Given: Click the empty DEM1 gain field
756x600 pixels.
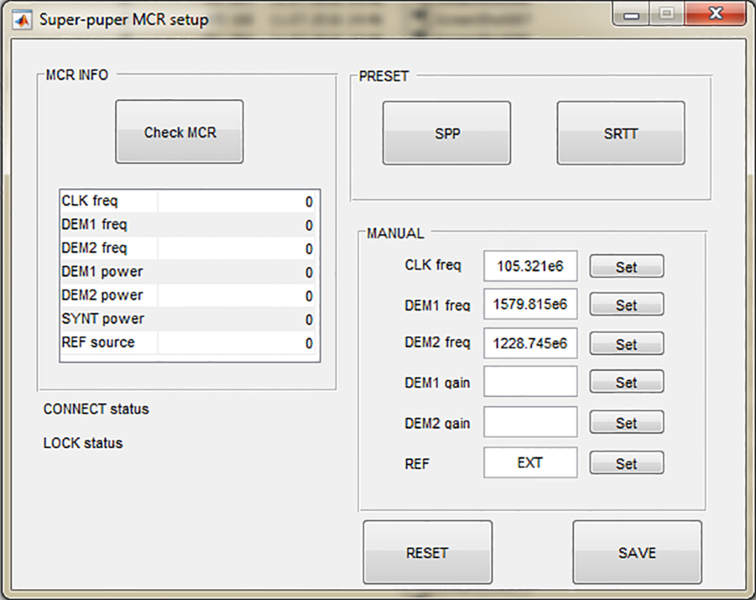Looking at the screenshot, I should pos(530,382).
